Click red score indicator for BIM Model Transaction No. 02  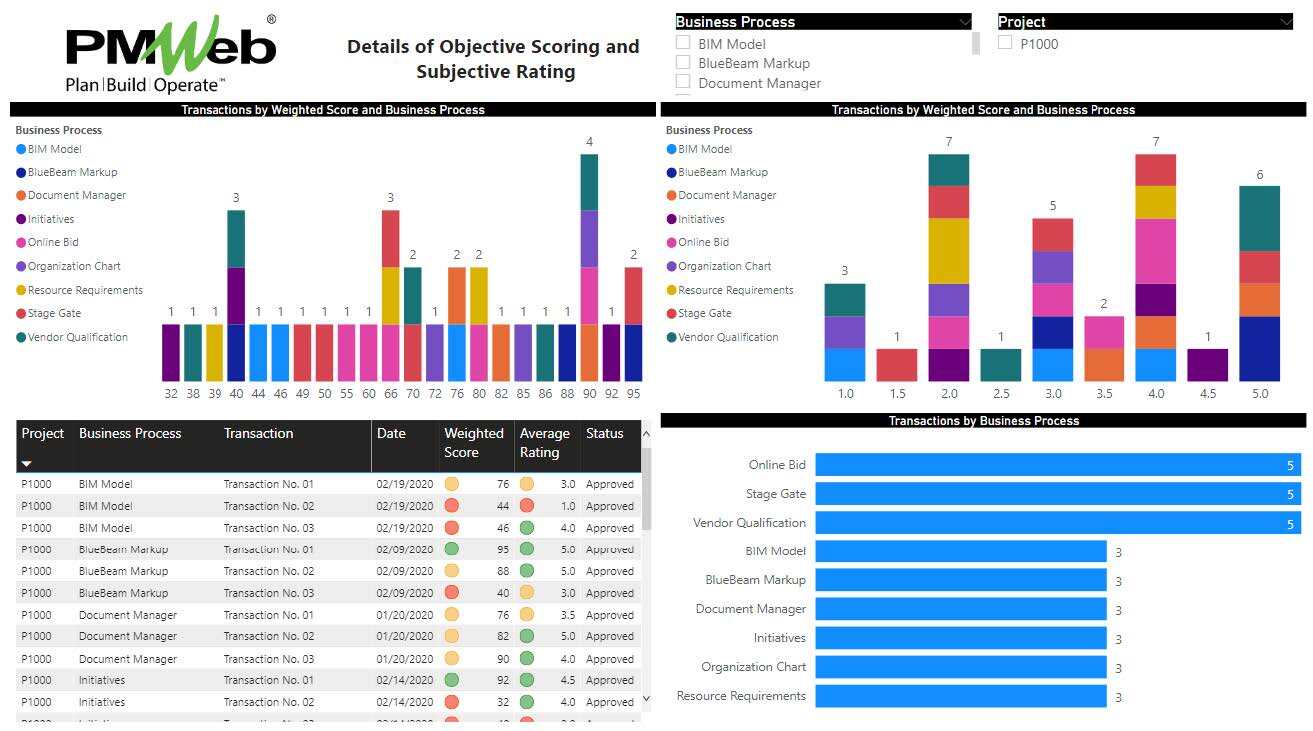tap(451, 506)
